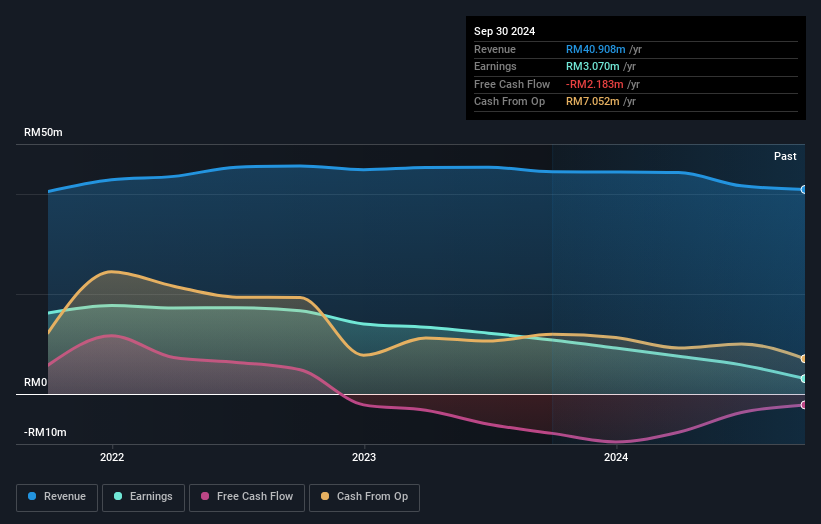
Task: Click the Past label on chart
Action: click(785, 156)
